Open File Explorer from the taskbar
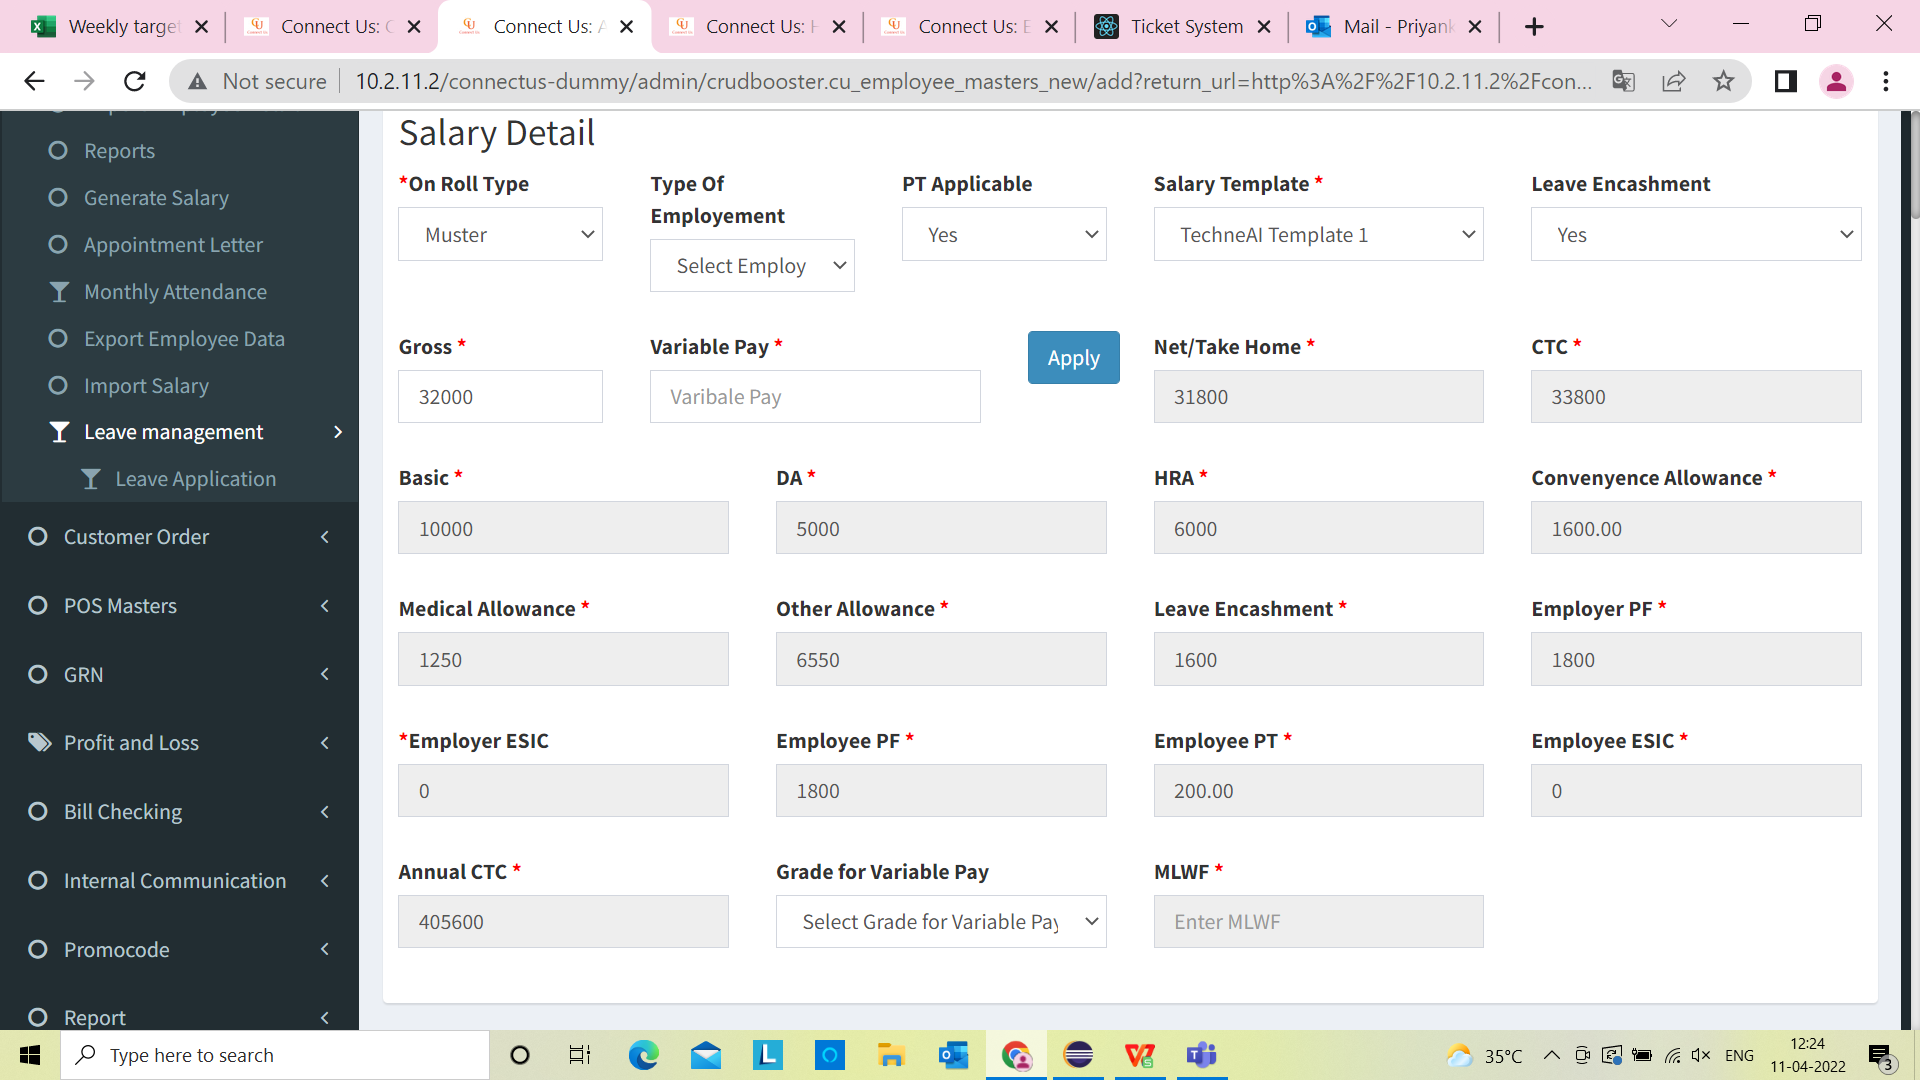Image resolution: width=1920 pixels, height=1080 pixels. 891,1055
